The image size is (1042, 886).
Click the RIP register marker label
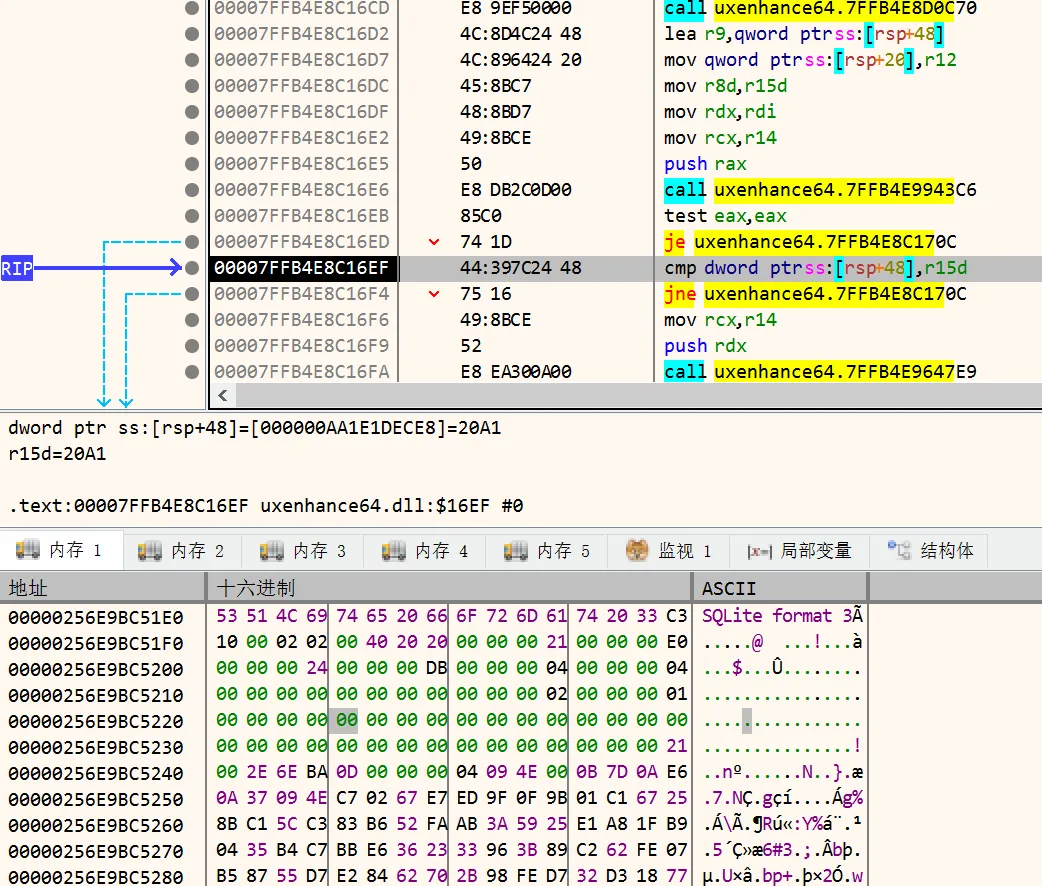click(17, 269)
